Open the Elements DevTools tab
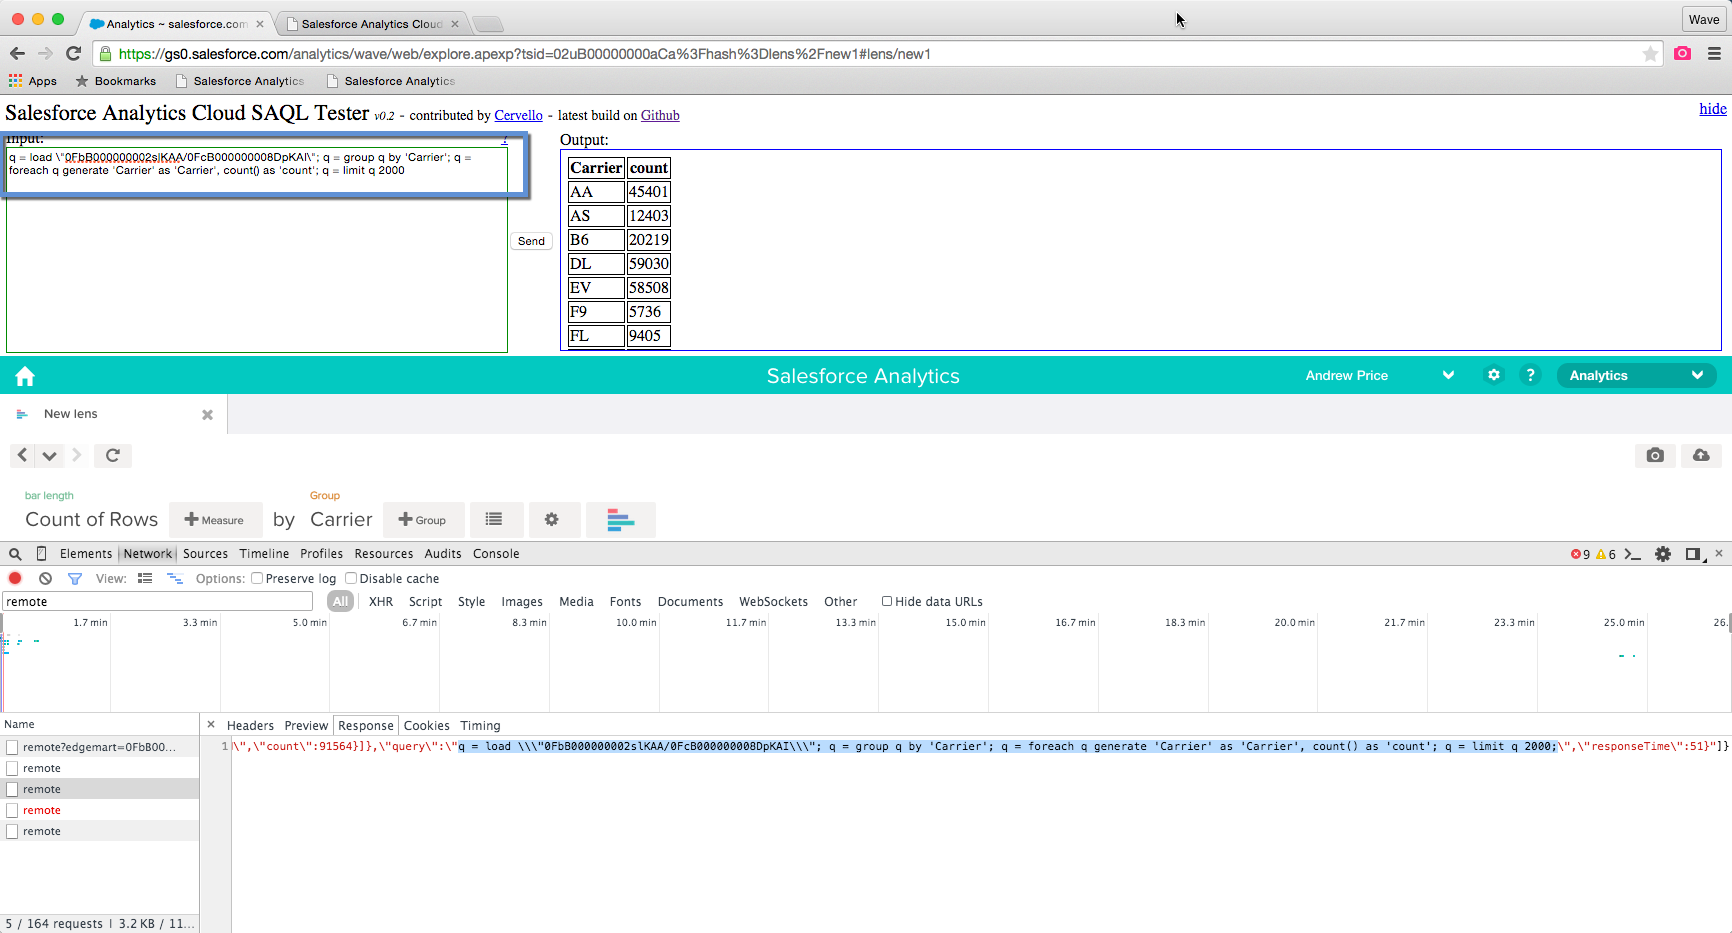Viewport: 1732px width, 933px height. click(86, 554)
